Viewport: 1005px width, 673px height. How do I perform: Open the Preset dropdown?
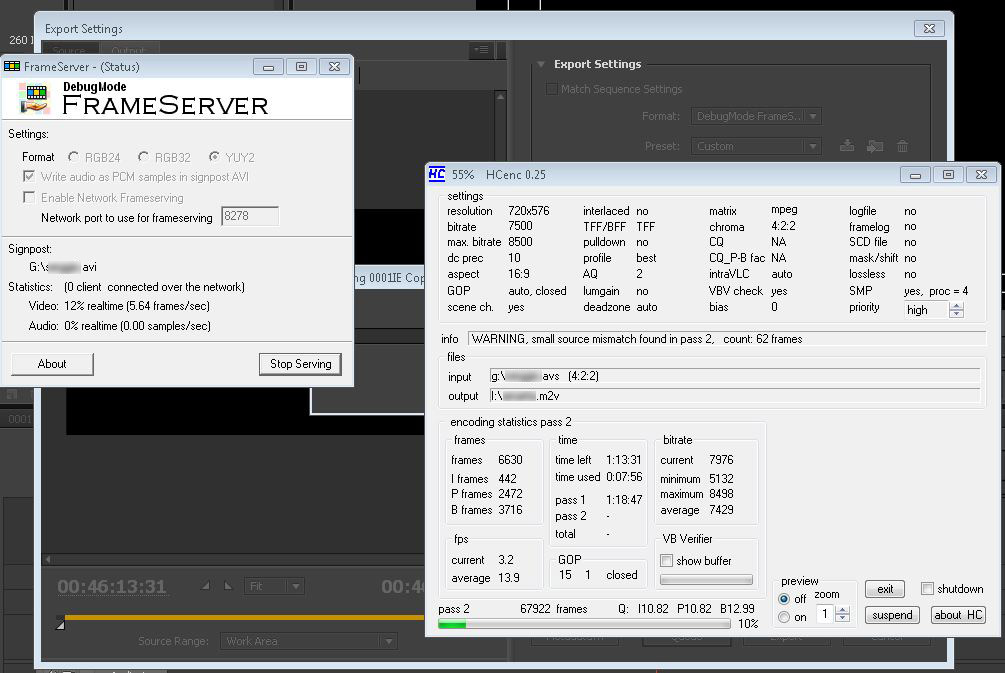tap(756, 146)
